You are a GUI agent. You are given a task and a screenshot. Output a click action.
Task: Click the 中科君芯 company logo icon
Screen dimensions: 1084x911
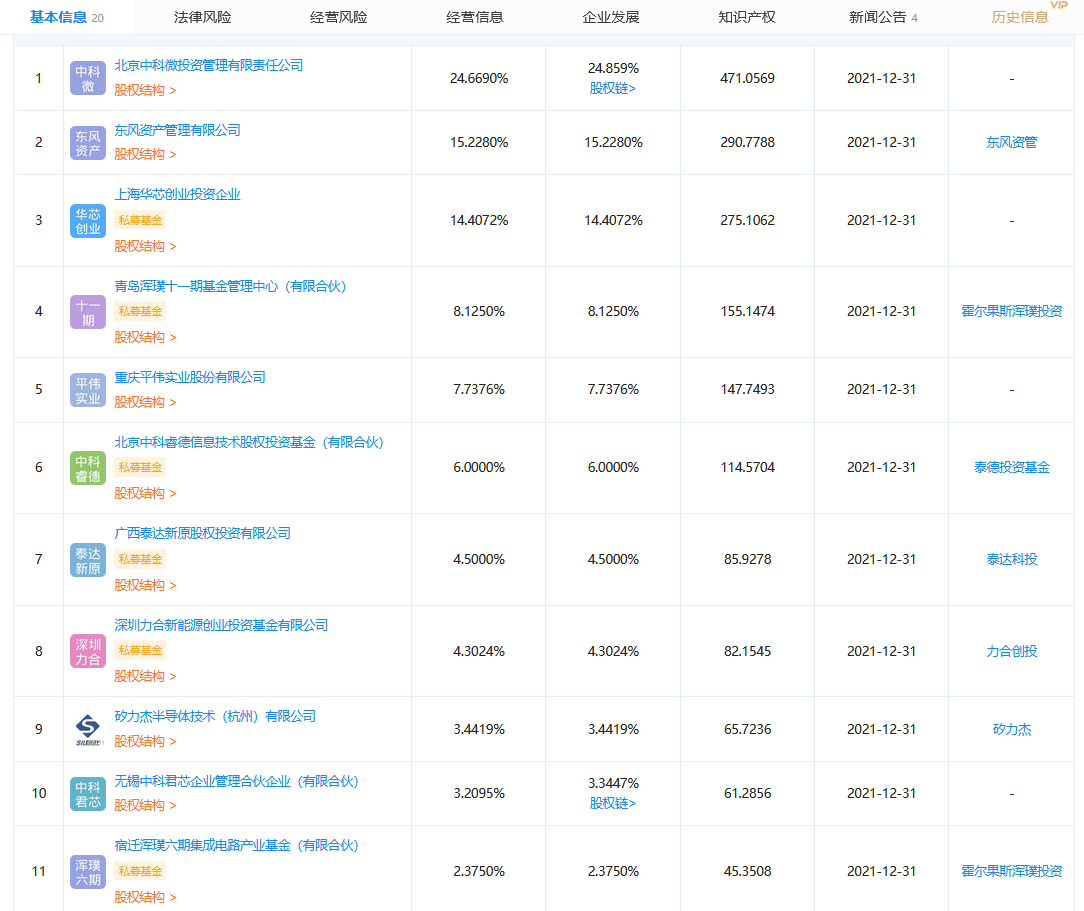(88, 793)
